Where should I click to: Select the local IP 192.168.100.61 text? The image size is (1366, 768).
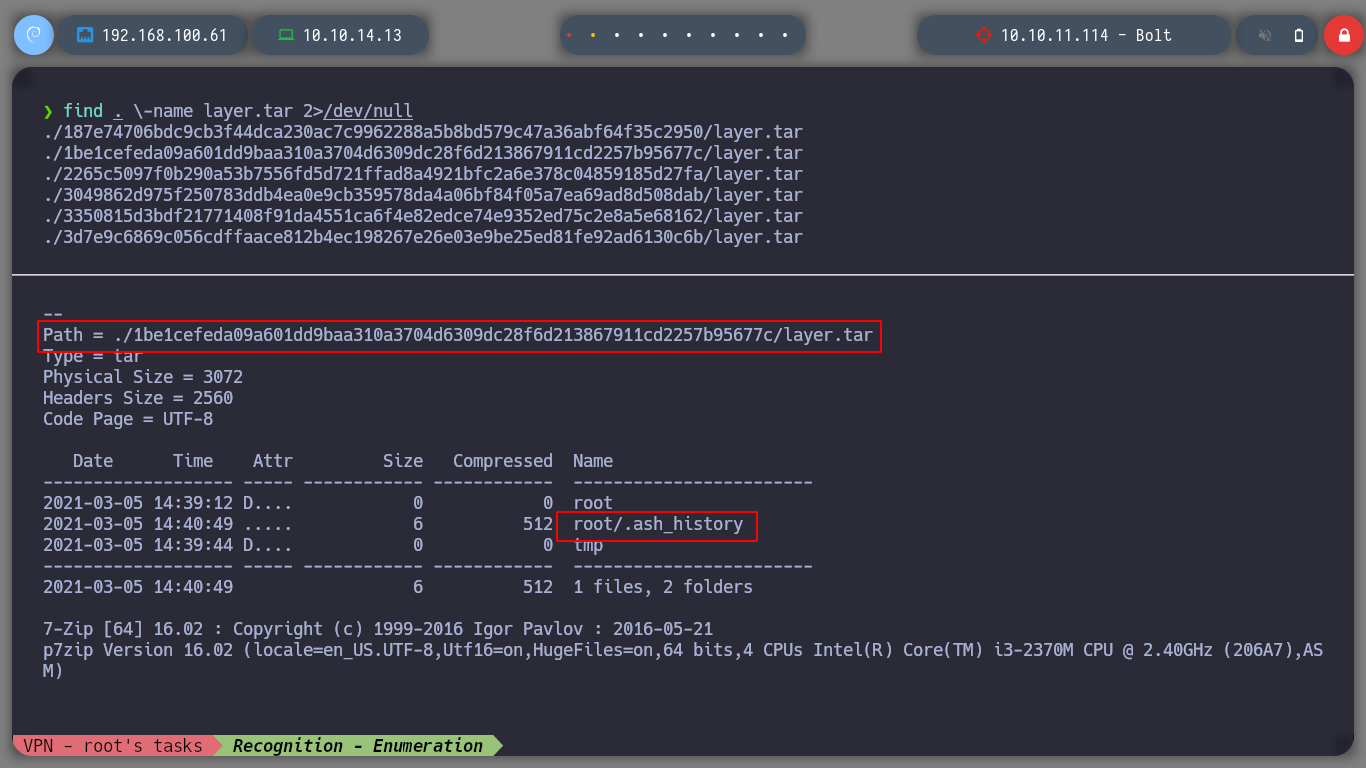coord(164,35)
